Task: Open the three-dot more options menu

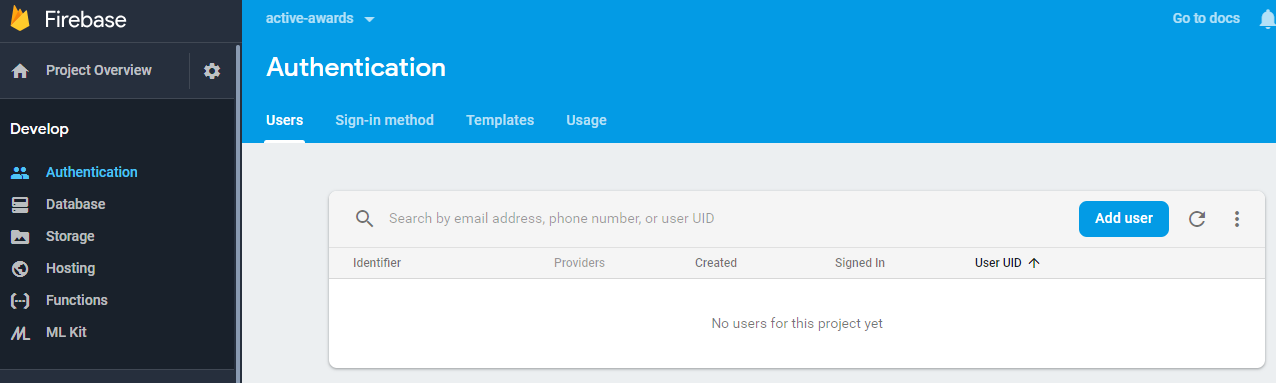Action: click(1237, 219)
